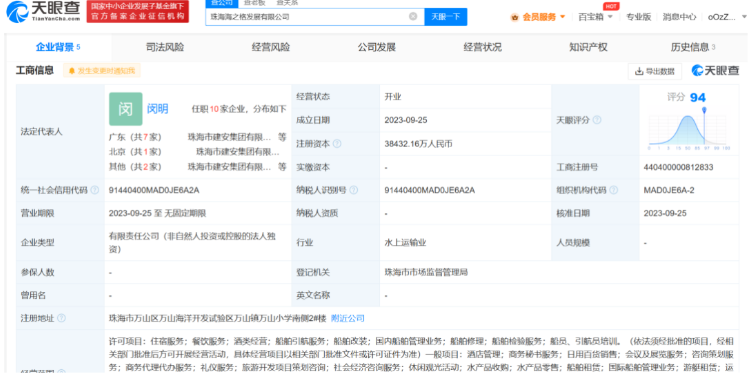Click the 成立日期 value 2023-09-25

(406, 120)
